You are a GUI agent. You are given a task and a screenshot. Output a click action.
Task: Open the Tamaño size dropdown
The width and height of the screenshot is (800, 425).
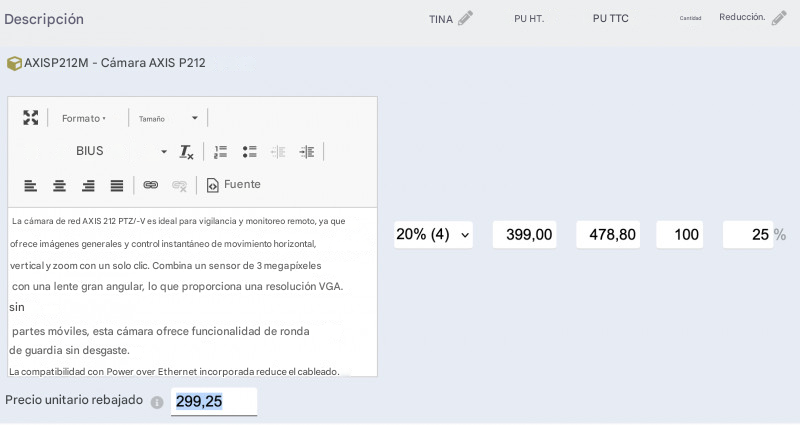click(x=168, y=118)
